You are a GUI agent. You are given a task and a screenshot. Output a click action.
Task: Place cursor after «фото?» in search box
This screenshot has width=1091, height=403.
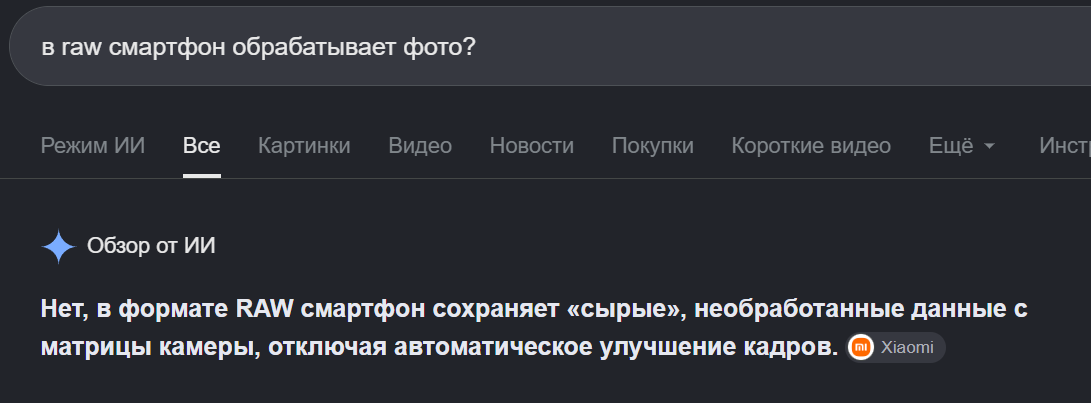click(477, 47)
